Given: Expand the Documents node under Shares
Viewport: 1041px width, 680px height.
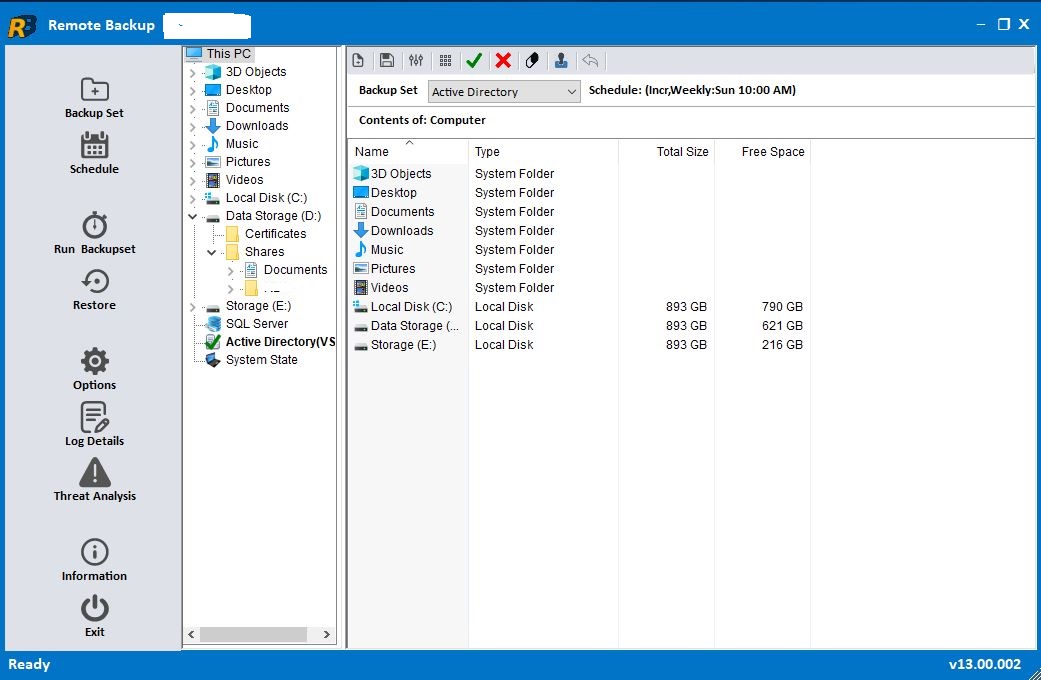Looking at the screenshot, I should tap(230, 270).
